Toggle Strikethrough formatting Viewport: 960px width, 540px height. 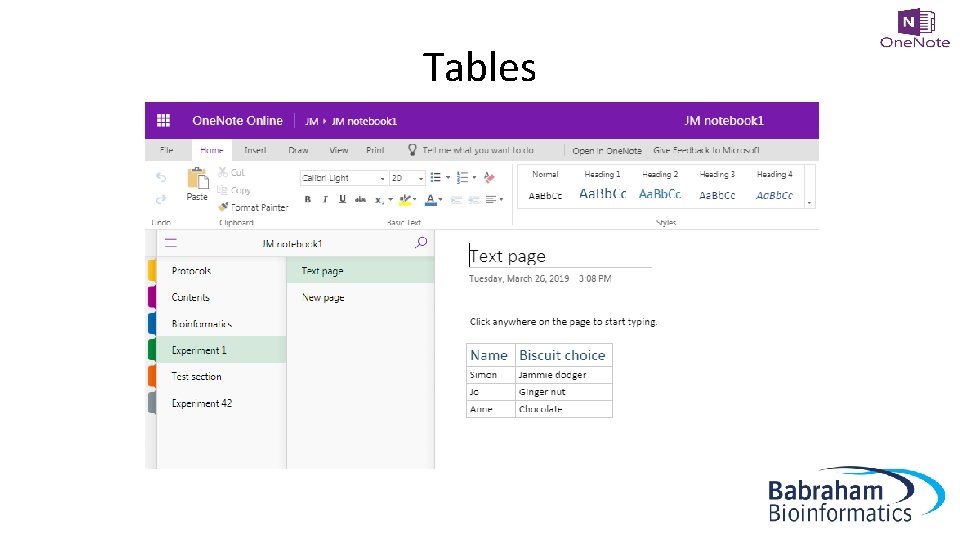click(361, 199)
